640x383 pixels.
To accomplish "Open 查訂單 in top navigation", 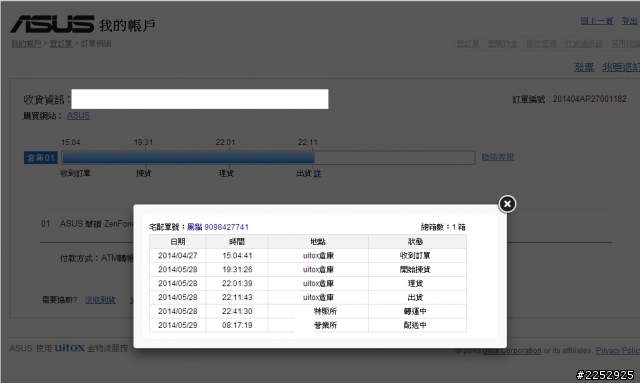I will point(468,44).
